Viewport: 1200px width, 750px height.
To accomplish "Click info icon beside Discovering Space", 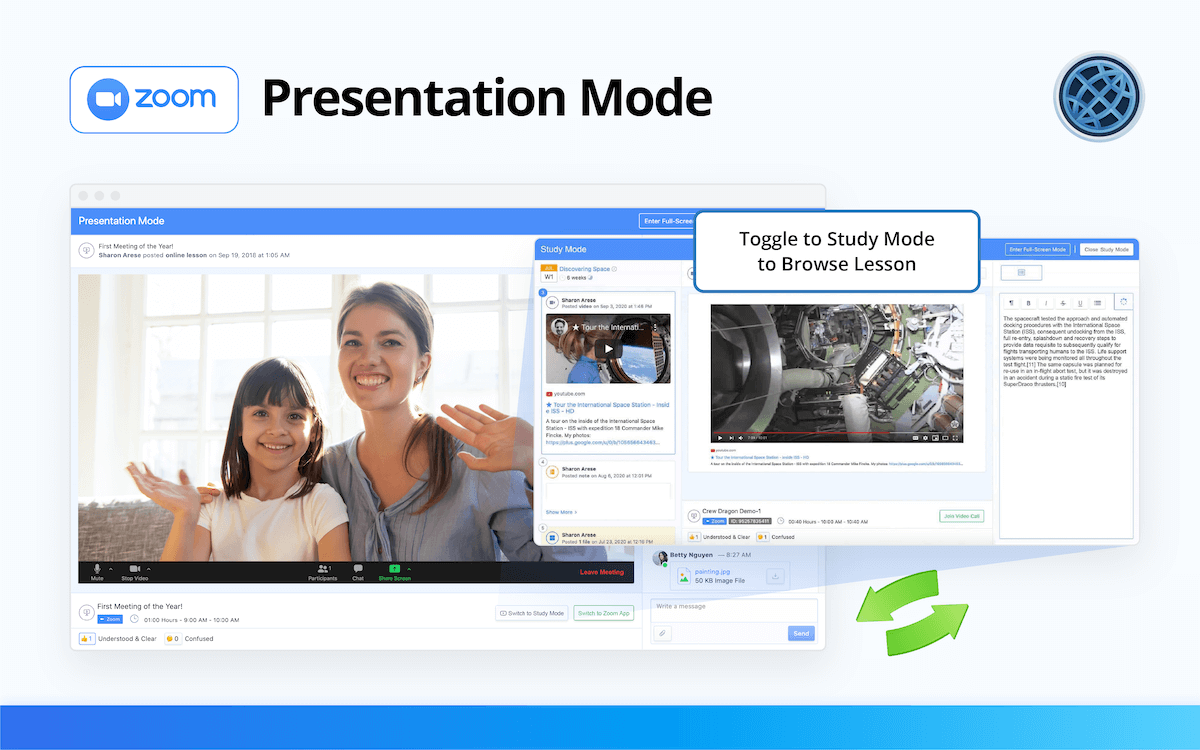I will [614, 269].
